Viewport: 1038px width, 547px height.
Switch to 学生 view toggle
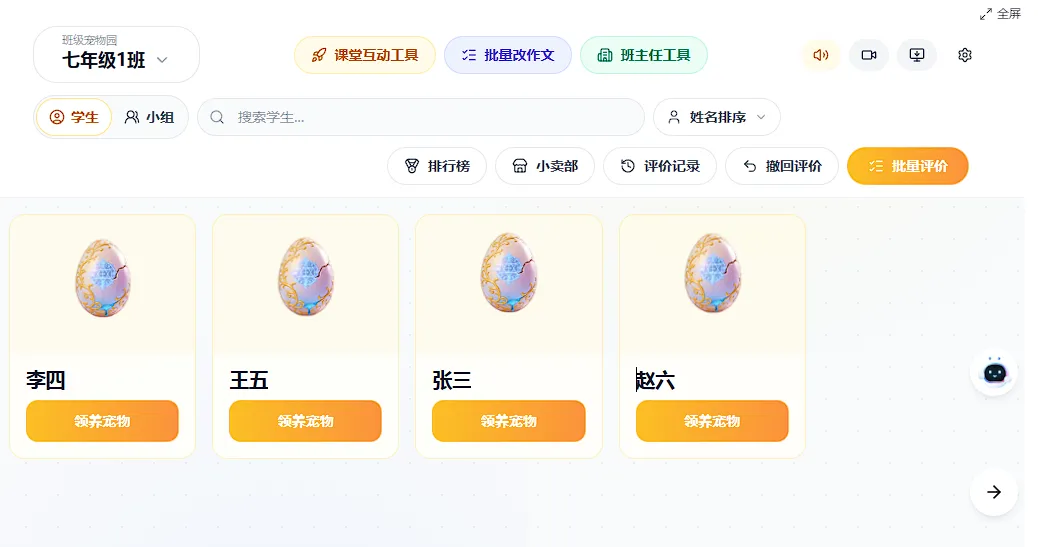tap(74, 117)
